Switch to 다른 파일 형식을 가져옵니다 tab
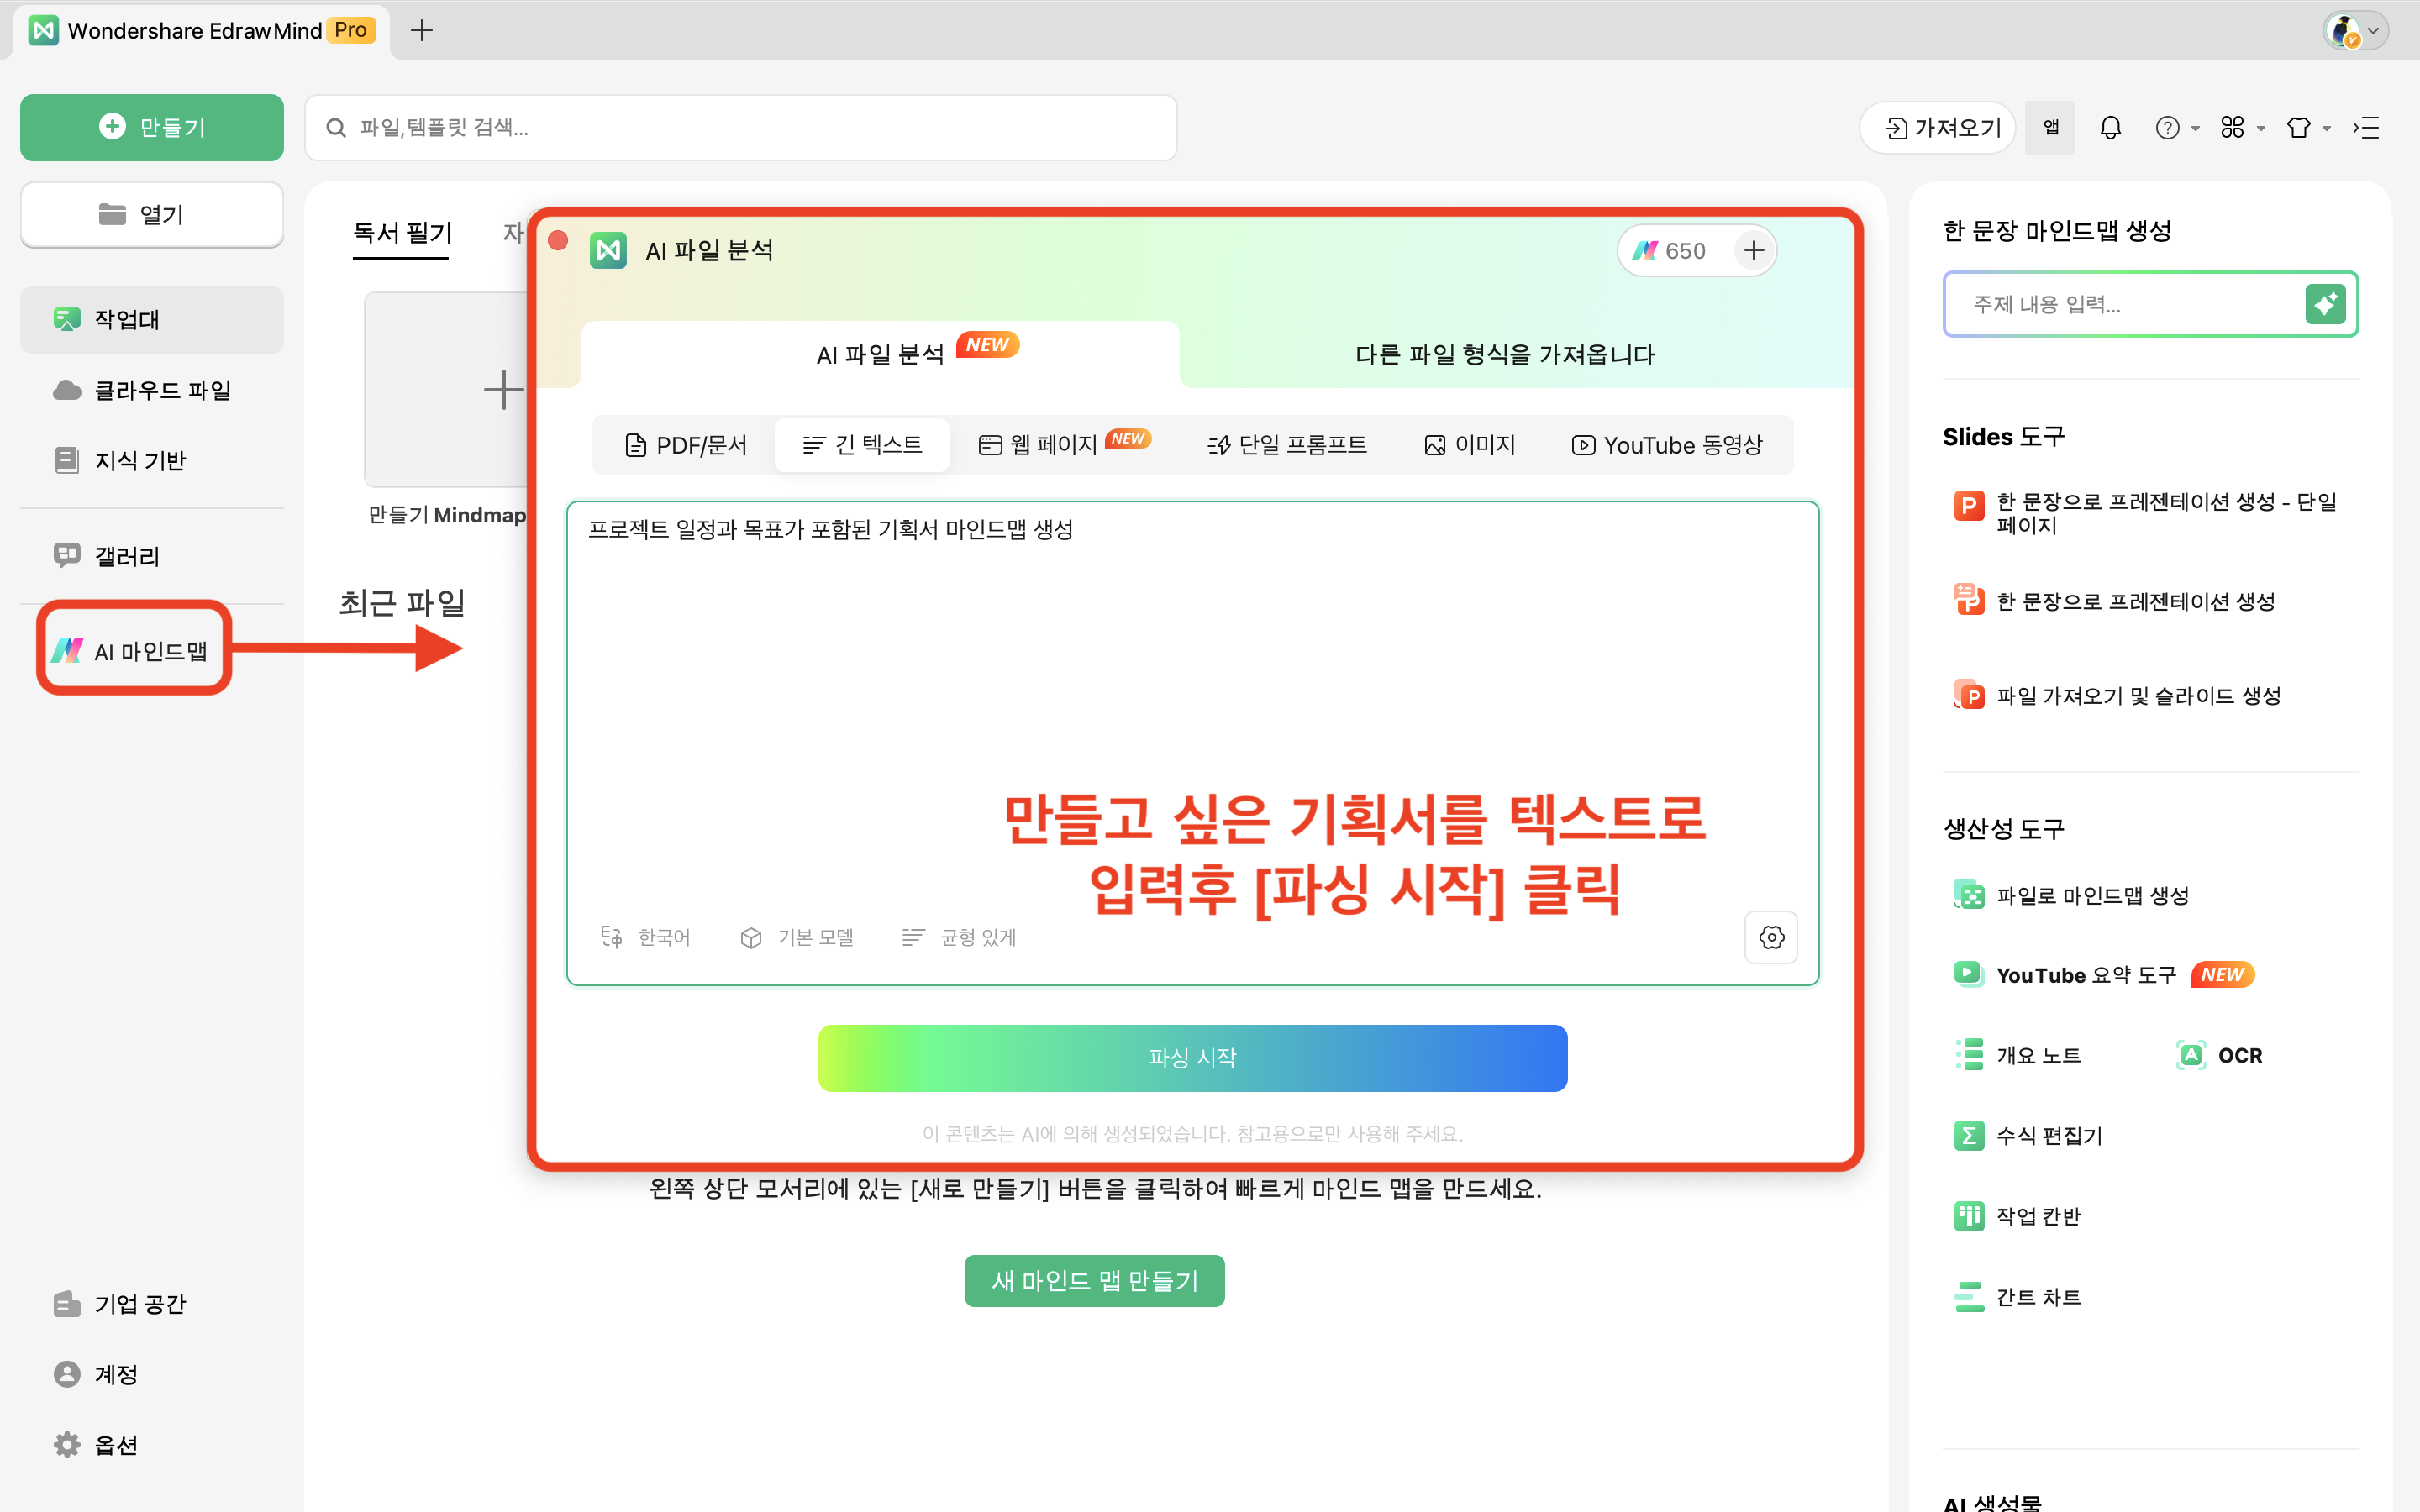Screen dimensions: 2420x1512 (1504, 355)
